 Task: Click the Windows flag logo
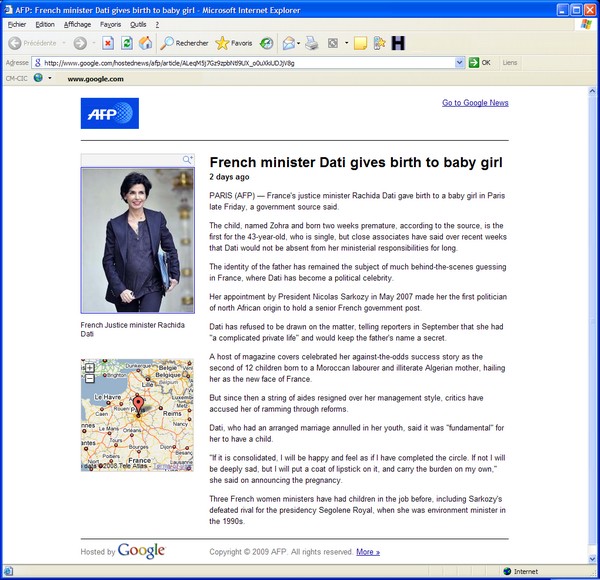tap(586, 24)
